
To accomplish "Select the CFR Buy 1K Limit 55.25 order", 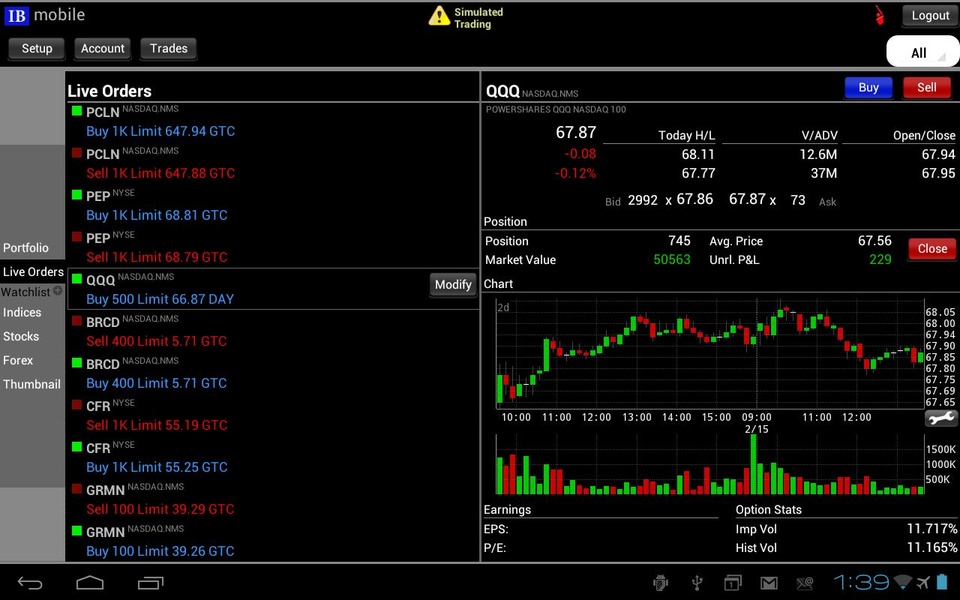I will [273, 457].
